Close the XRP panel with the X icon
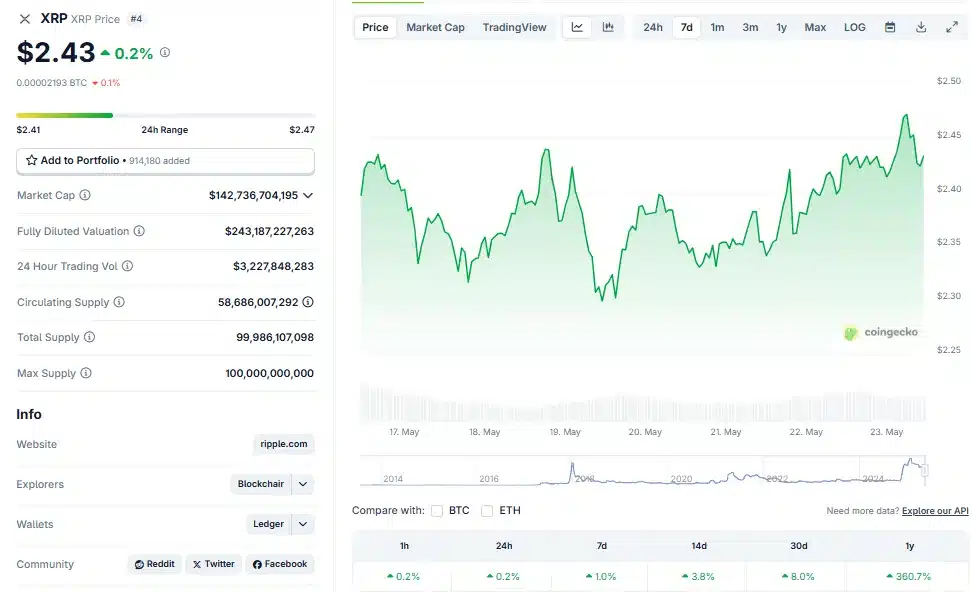 coord(25,19)
